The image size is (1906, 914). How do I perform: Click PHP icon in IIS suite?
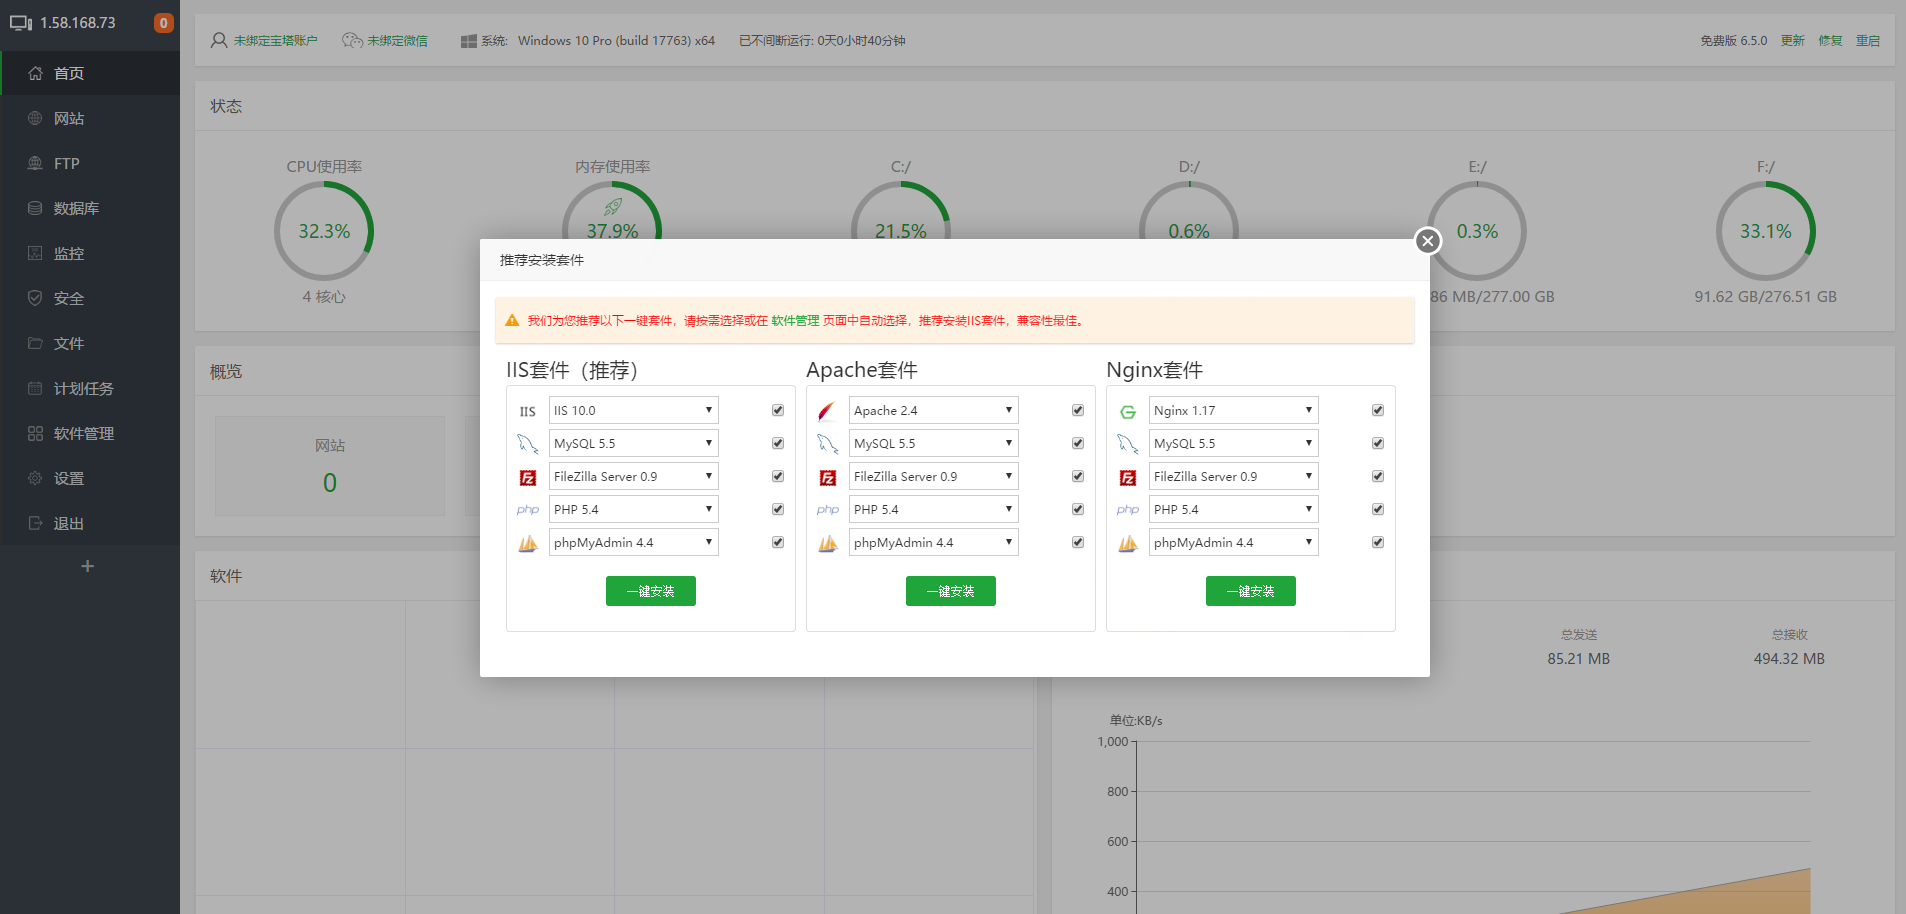coord(528,510)
